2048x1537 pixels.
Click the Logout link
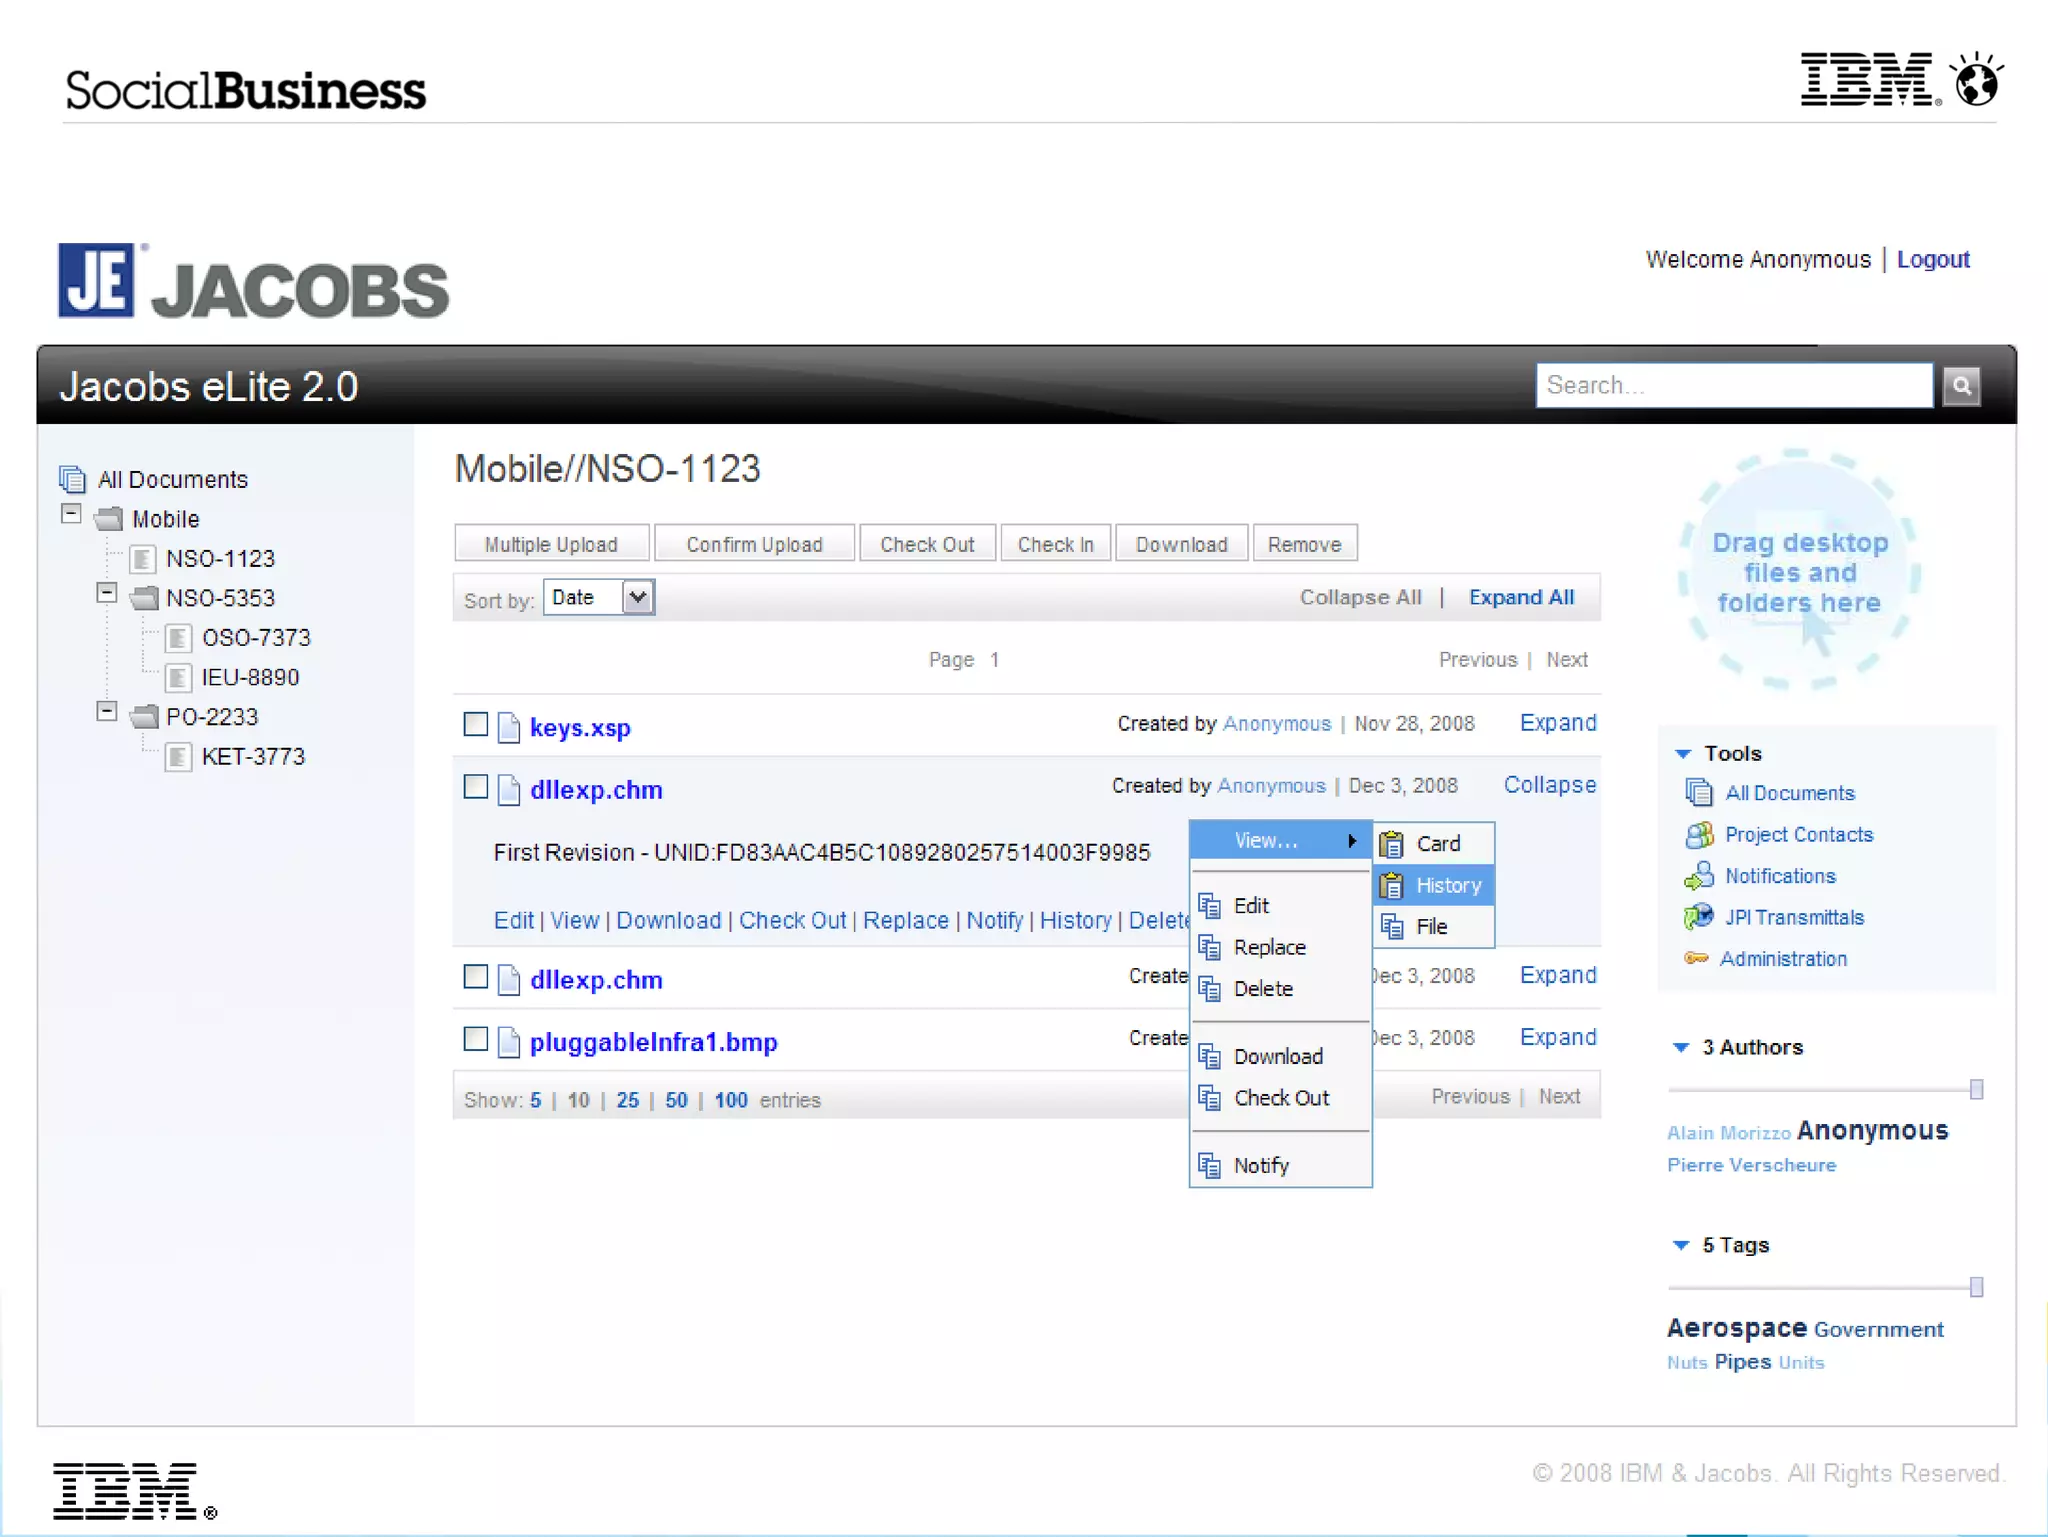(x=1932, y=259)
